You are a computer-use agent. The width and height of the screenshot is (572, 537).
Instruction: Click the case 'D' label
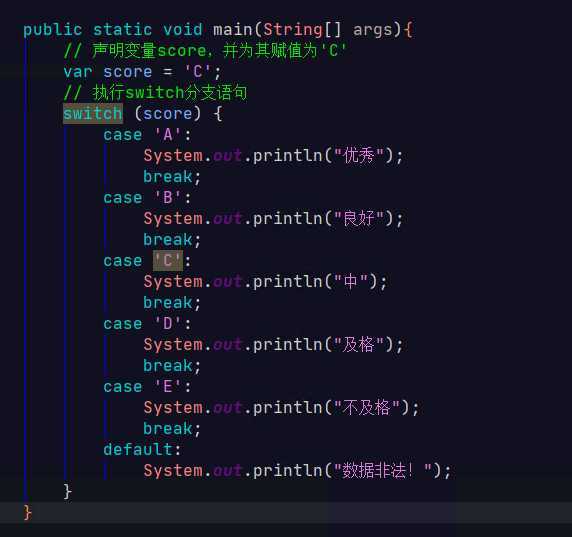[147, 324]
